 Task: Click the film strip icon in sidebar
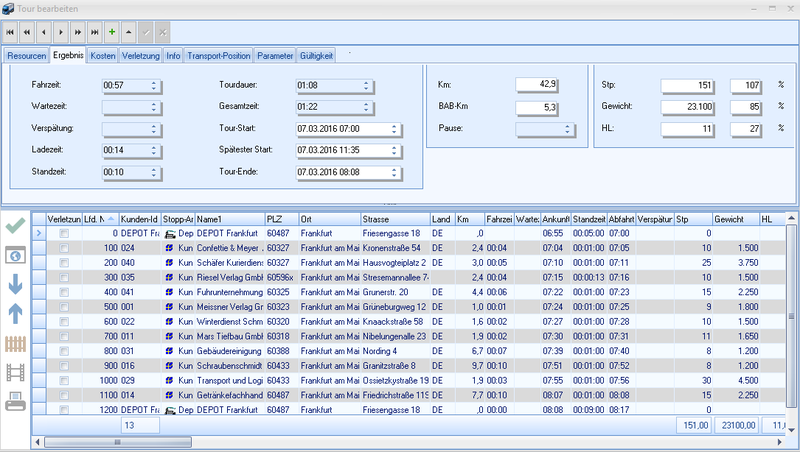[16, 373]
